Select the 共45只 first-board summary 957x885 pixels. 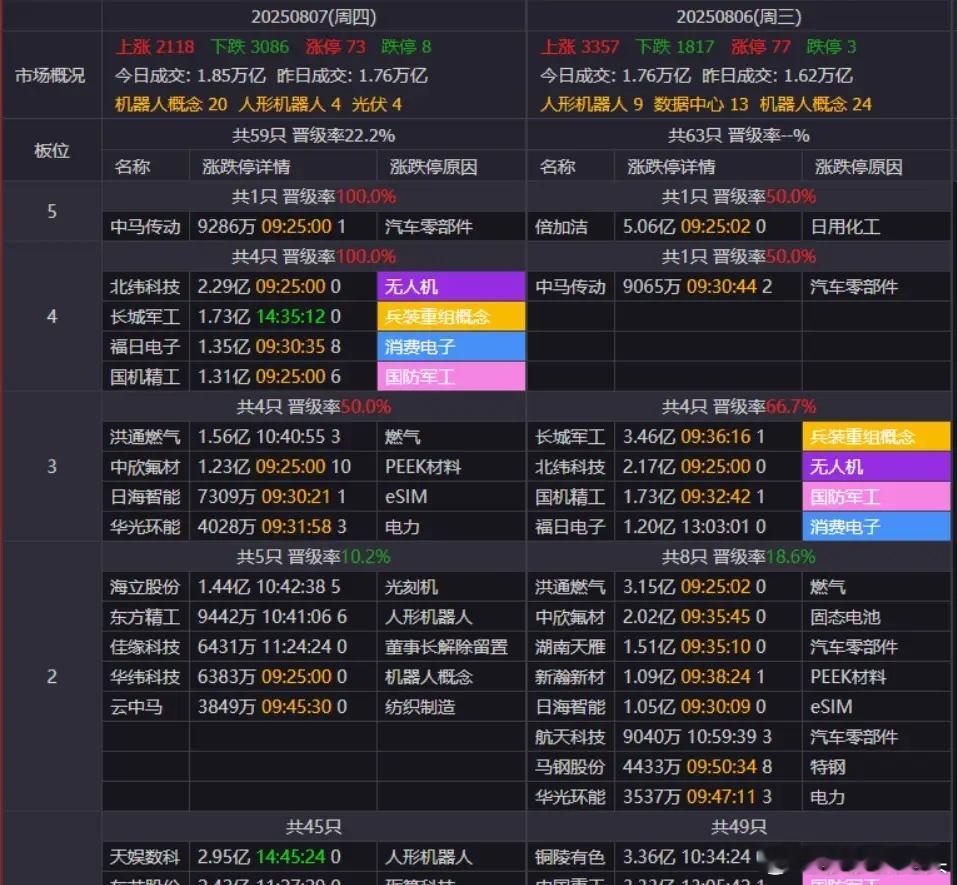click(314, 828)
